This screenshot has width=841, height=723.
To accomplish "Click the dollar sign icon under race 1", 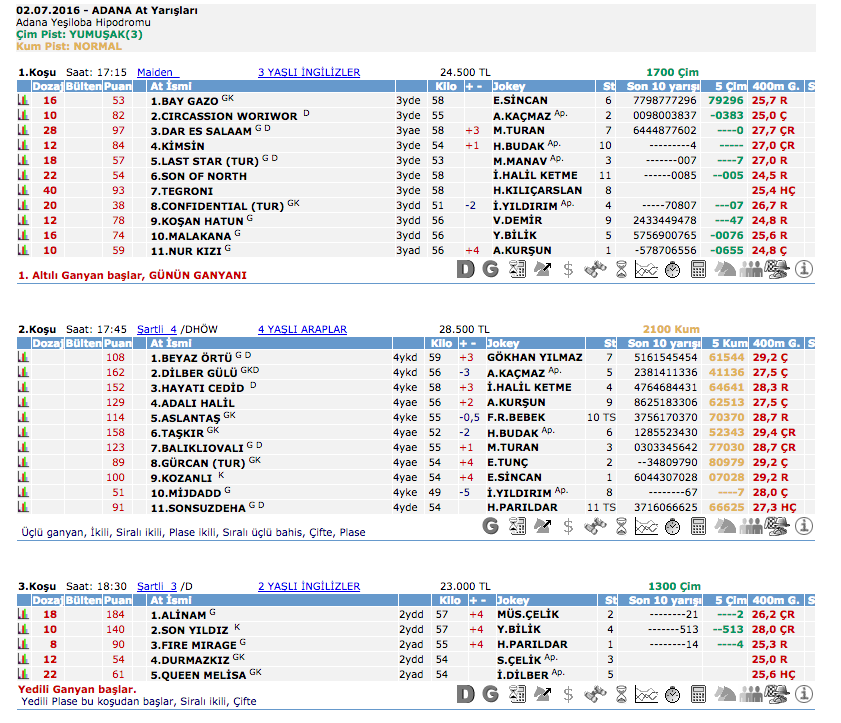I will click(569, 269).
